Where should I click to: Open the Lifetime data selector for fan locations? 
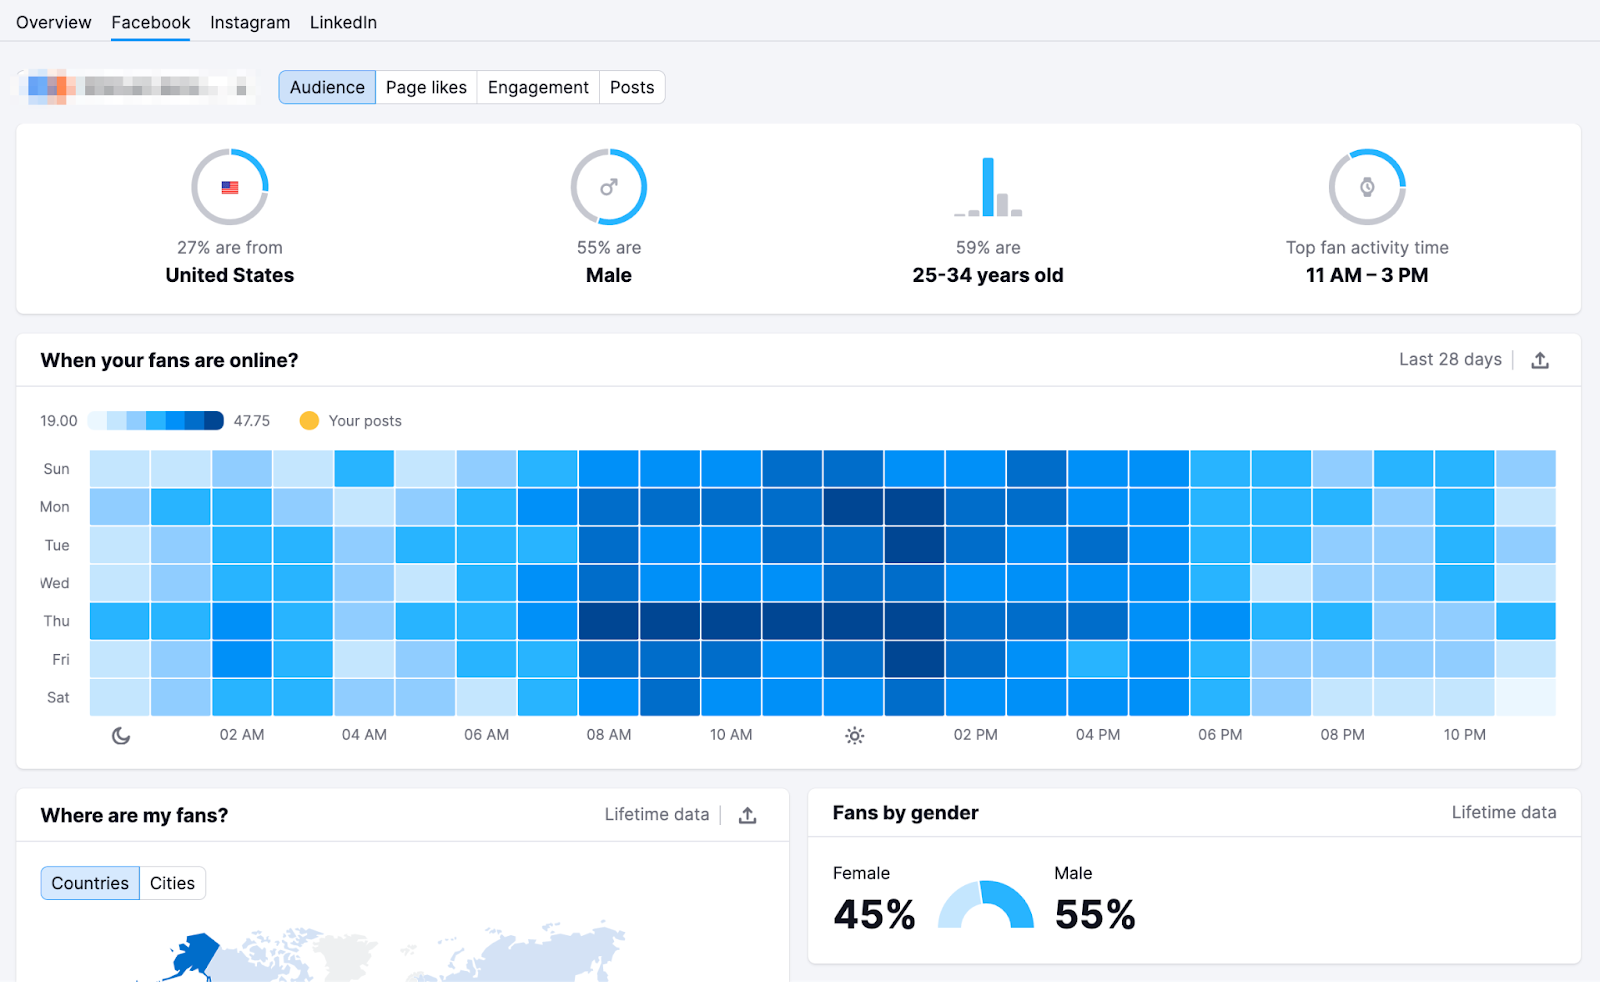click(x=656, y=814)
